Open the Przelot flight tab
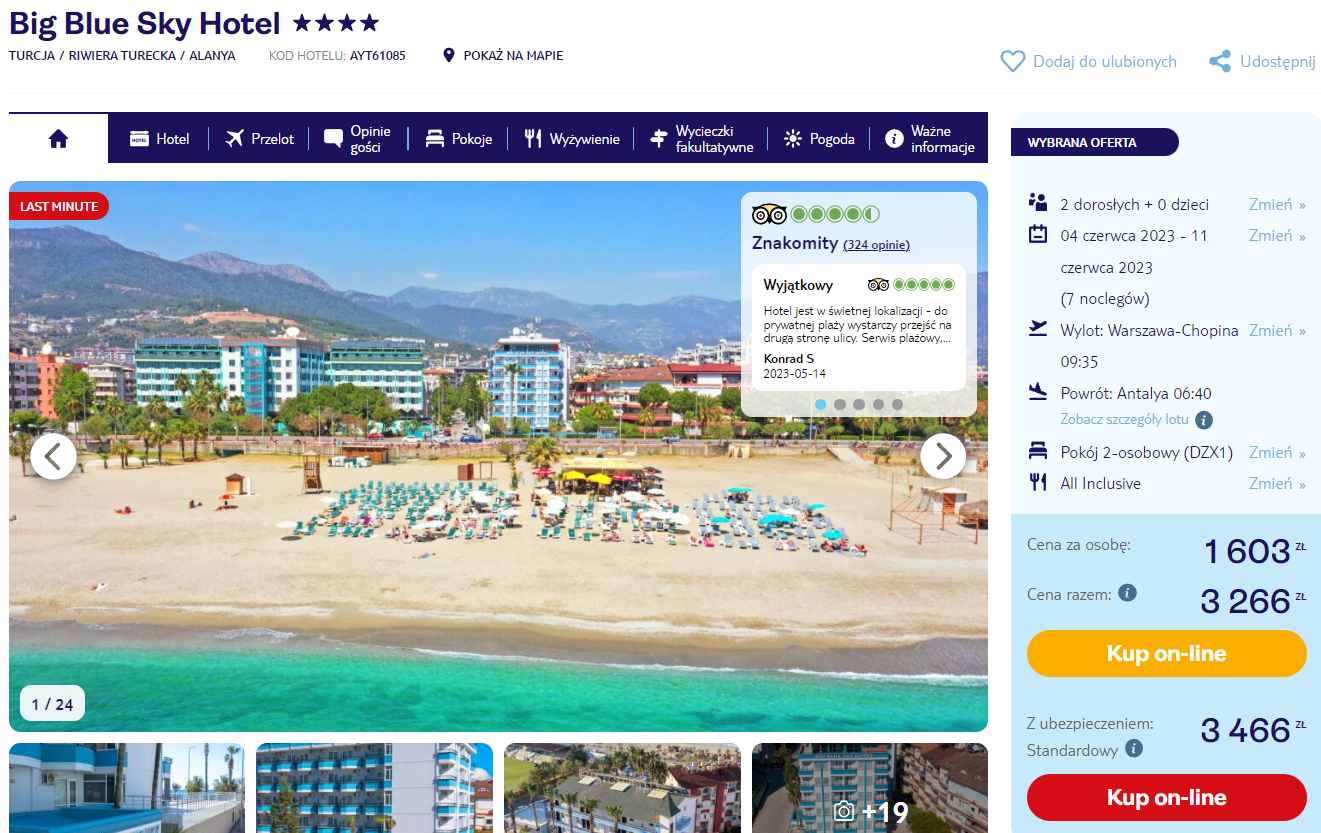Viewport: 1321px width, 833px height. tap(259, 139)
